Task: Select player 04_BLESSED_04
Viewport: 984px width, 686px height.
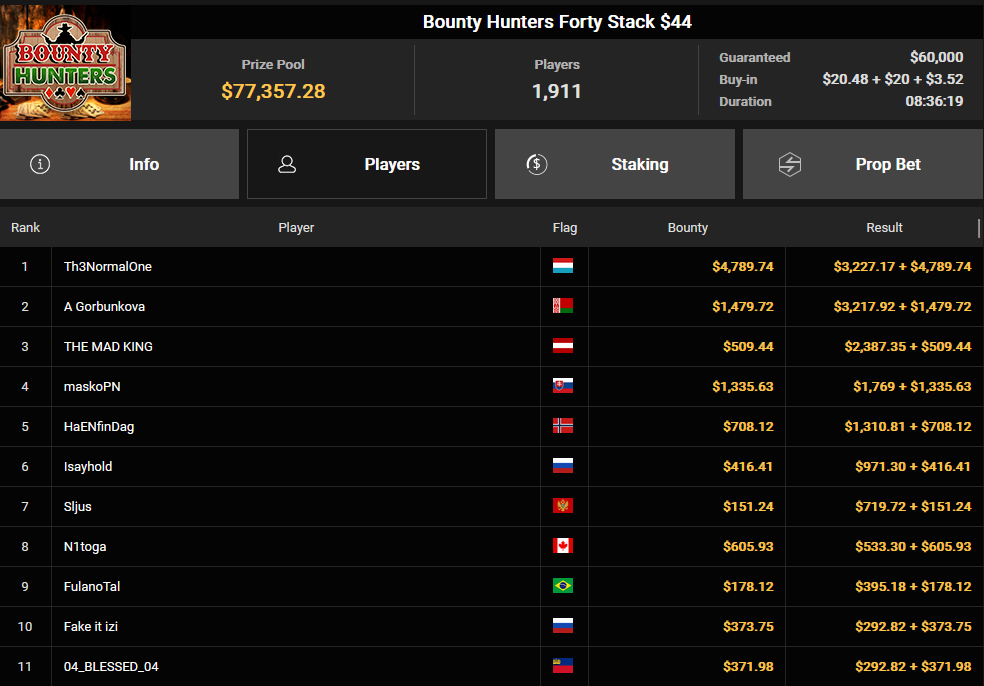Action: click(111, 667)
